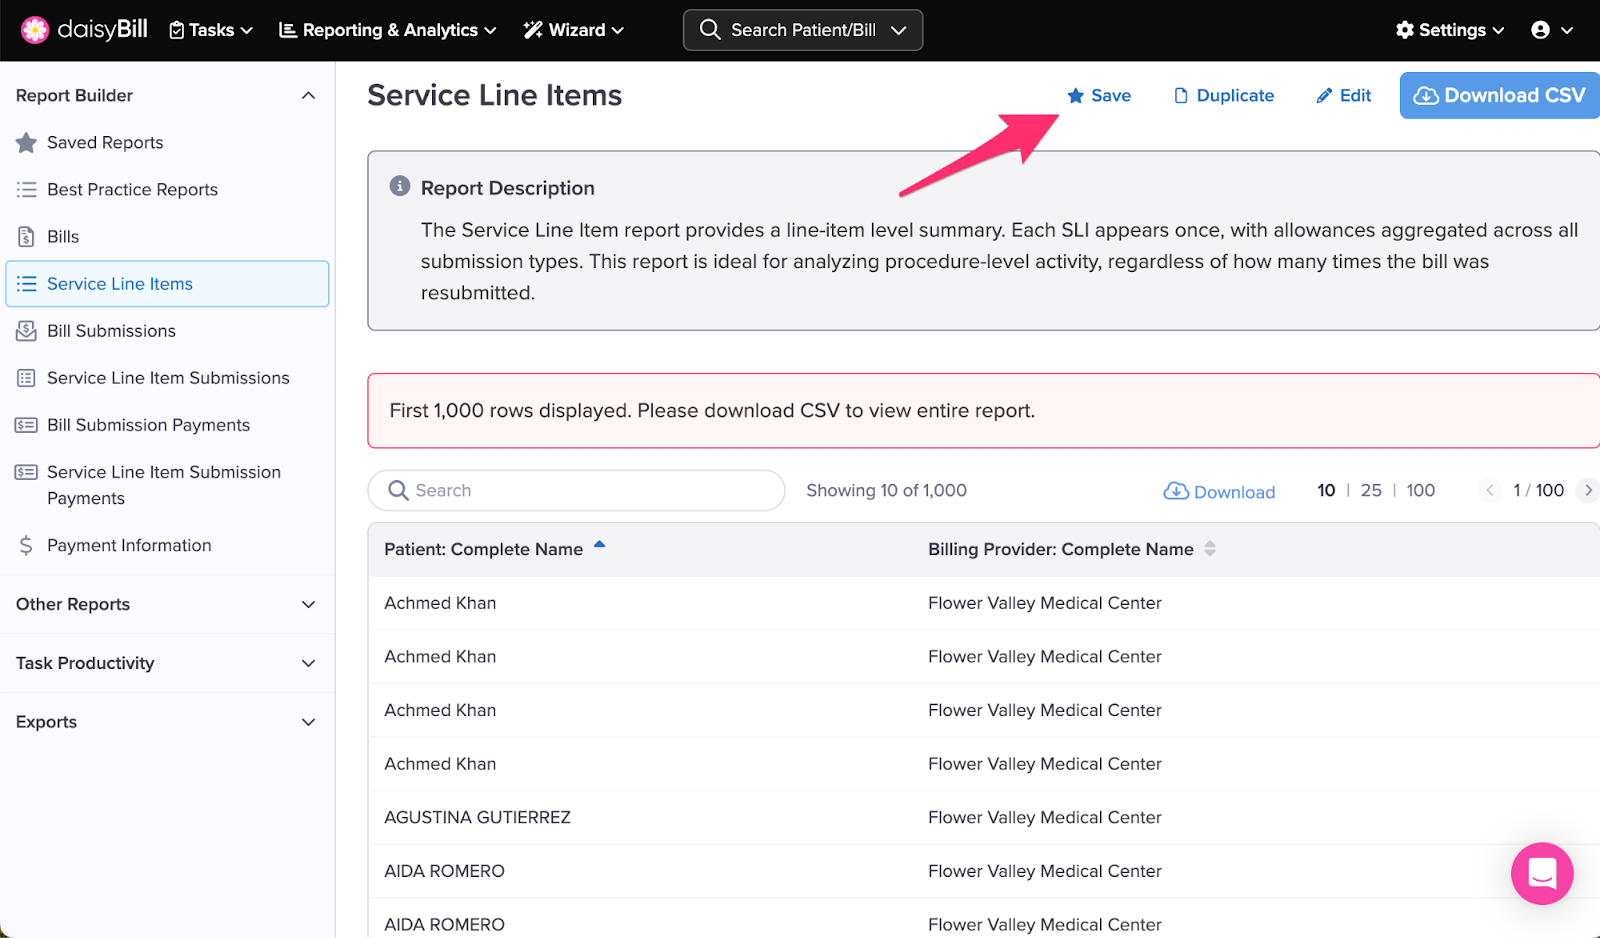Click the Download CSV button

tap(1499, 96)
